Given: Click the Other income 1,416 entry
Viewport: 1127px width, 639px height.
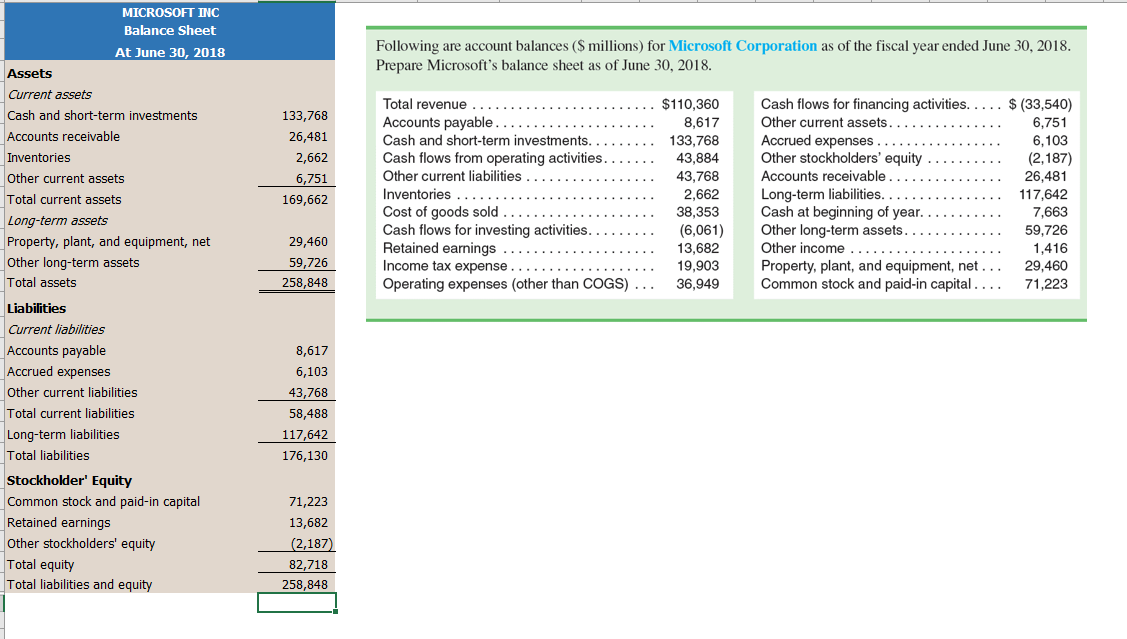Looking at the screenshot, I should click(x=914, y=248).
